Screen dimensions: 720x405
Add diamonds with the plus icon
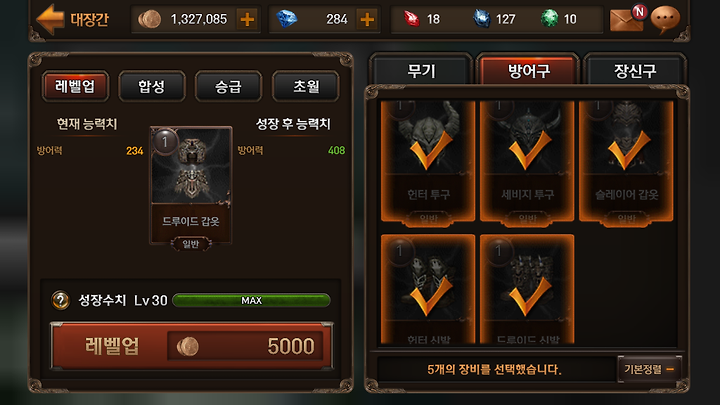pyautogui.click(x=367, y=19)
